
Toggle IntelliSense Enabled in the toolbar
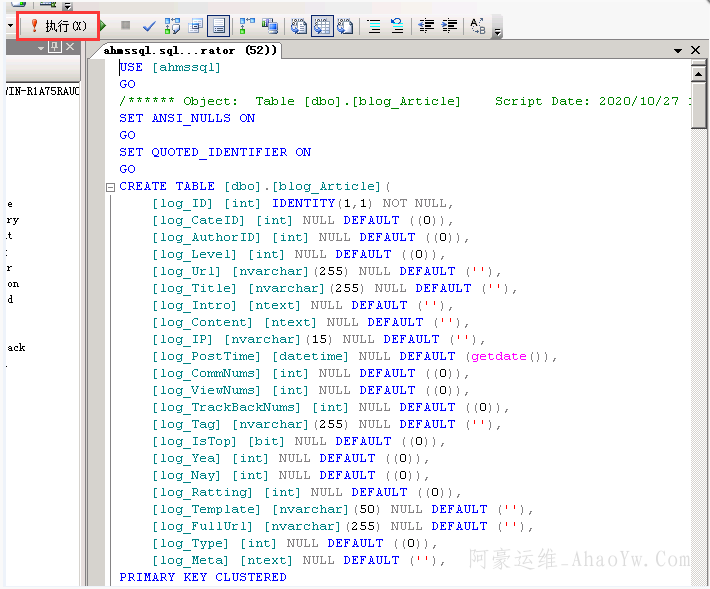[x=218, y=25]
